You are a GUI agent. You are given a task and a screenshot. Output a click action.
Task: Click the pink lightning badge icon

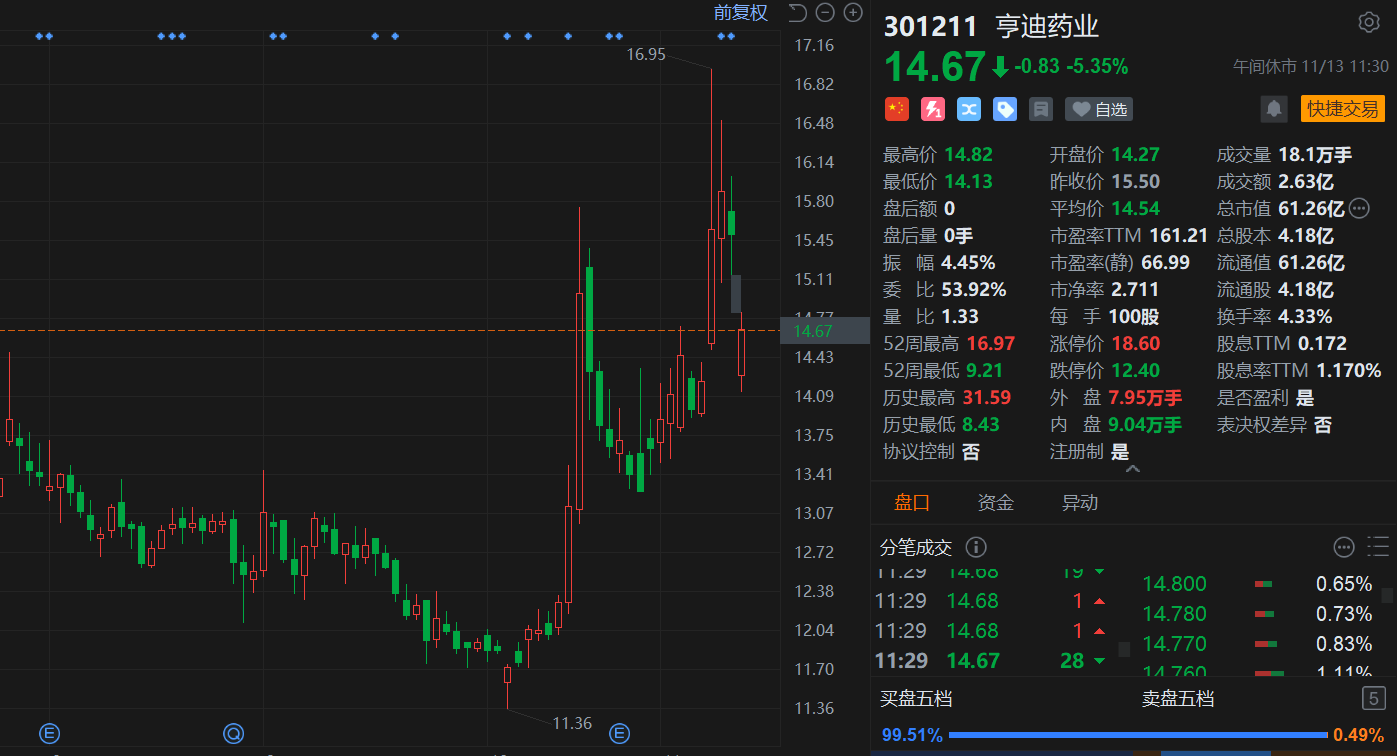[933, 109]
